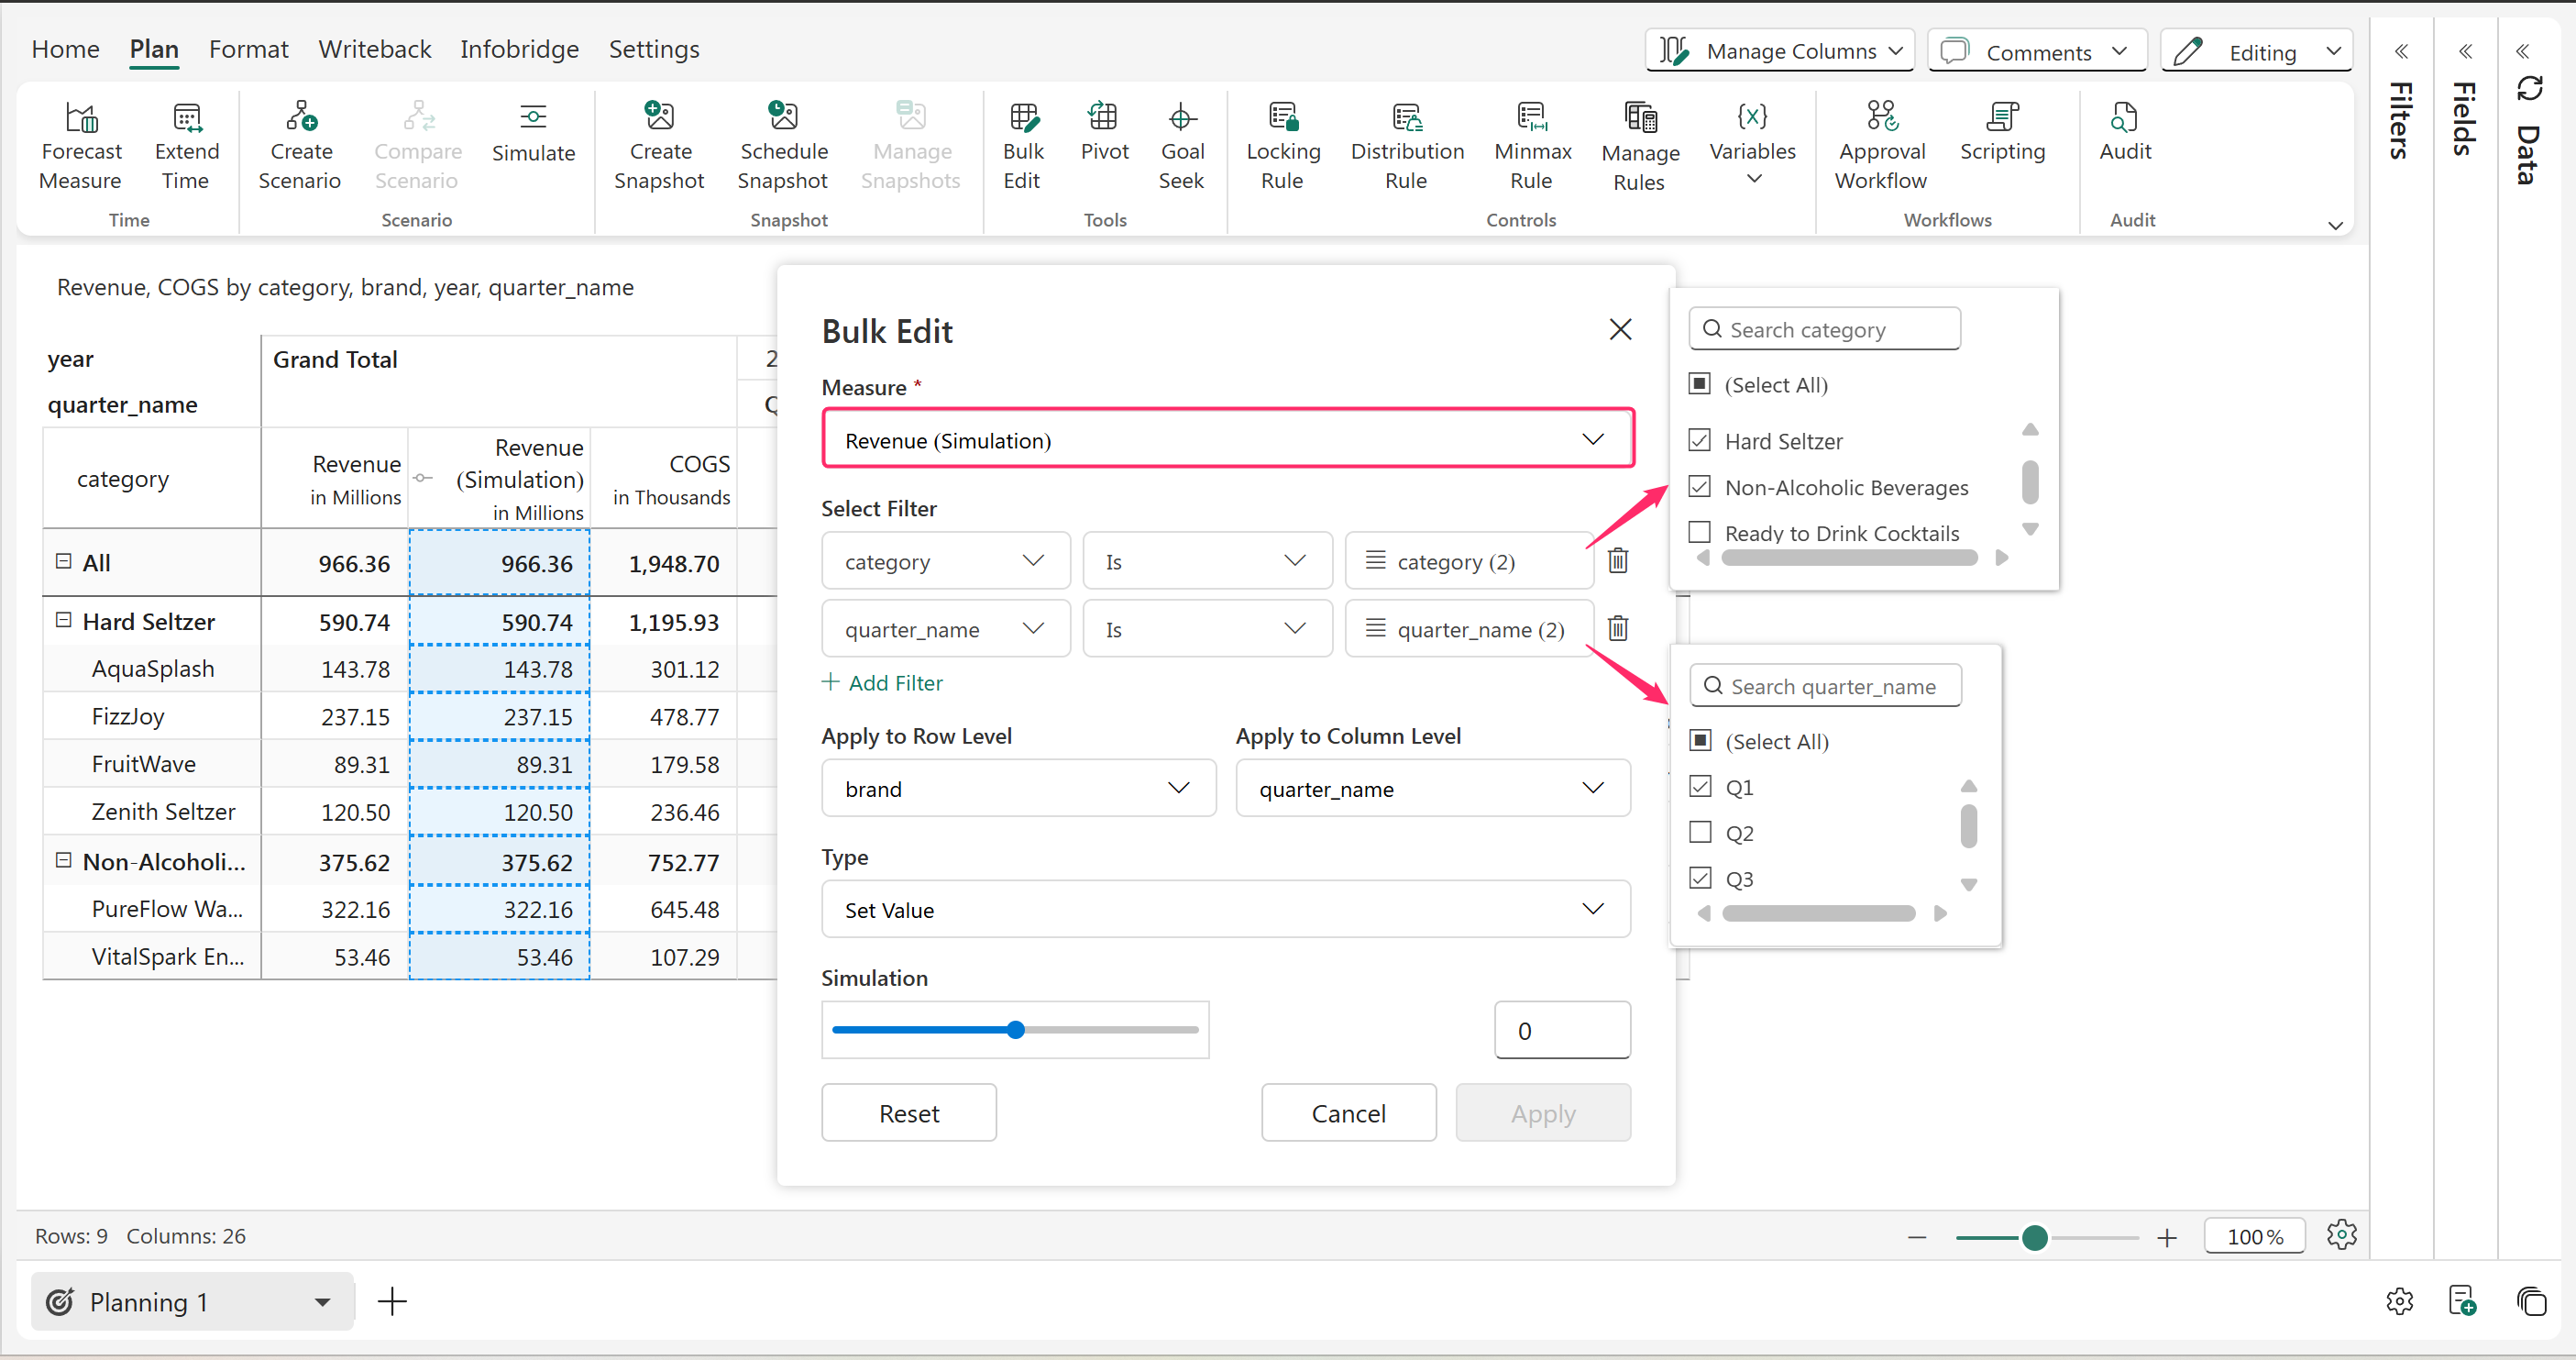This screenshot has height=1360, width=2576.
Task: Open the Format ribbon tab
Action: [x=248, y=49]
